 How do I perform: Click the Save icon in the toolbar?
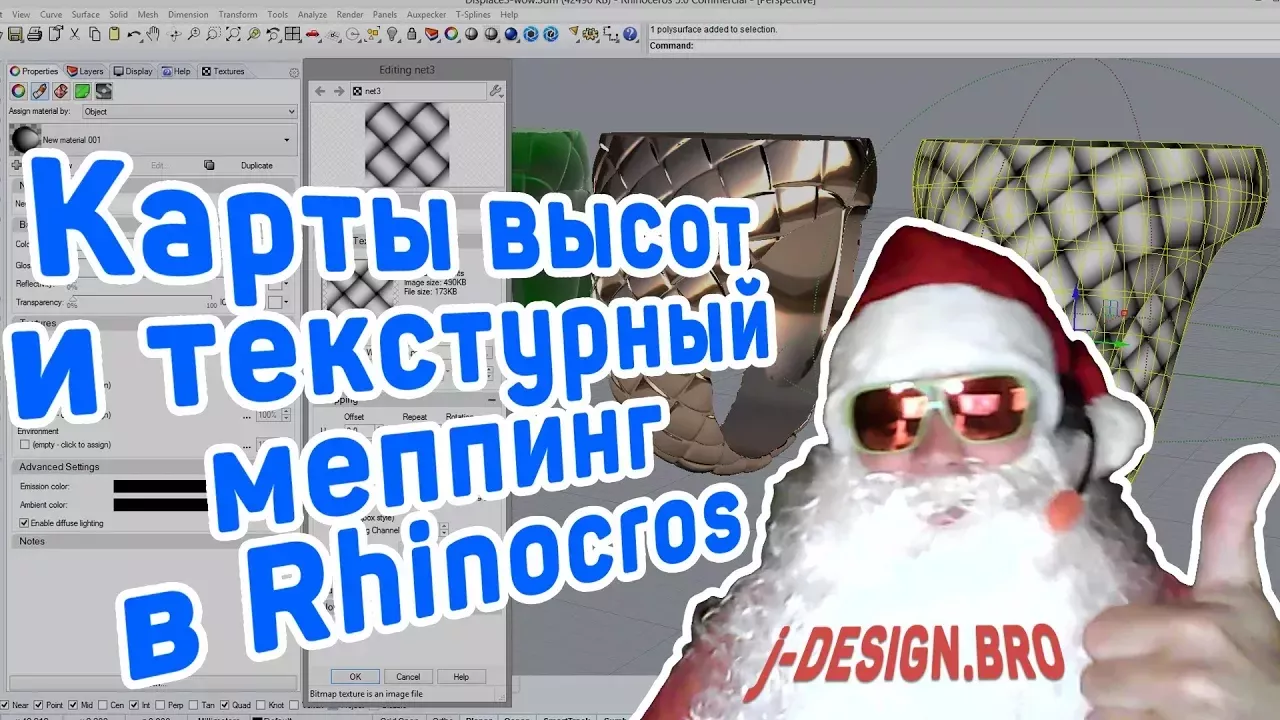(14, 35)
